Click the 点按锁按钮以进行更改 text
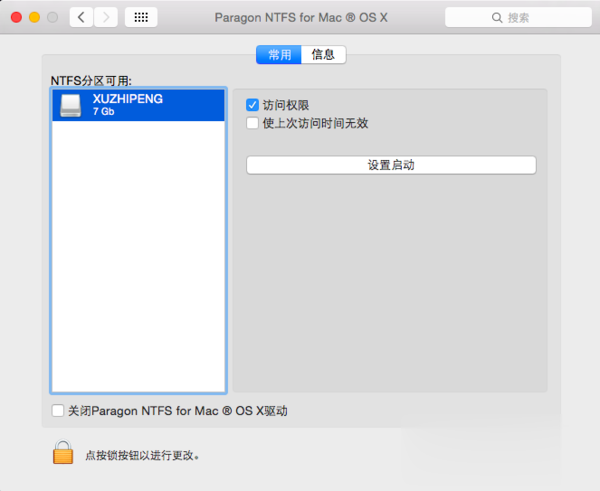The height and width of the screenshot is (491, 600). click(x=142, y=455)
